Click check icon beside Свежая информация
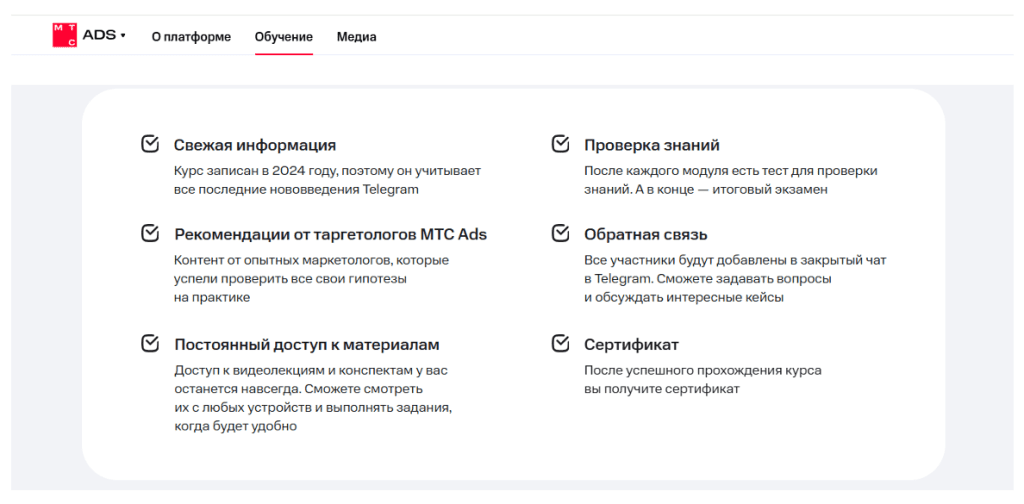The image size is (1024, 504). (x=150, y=144)
